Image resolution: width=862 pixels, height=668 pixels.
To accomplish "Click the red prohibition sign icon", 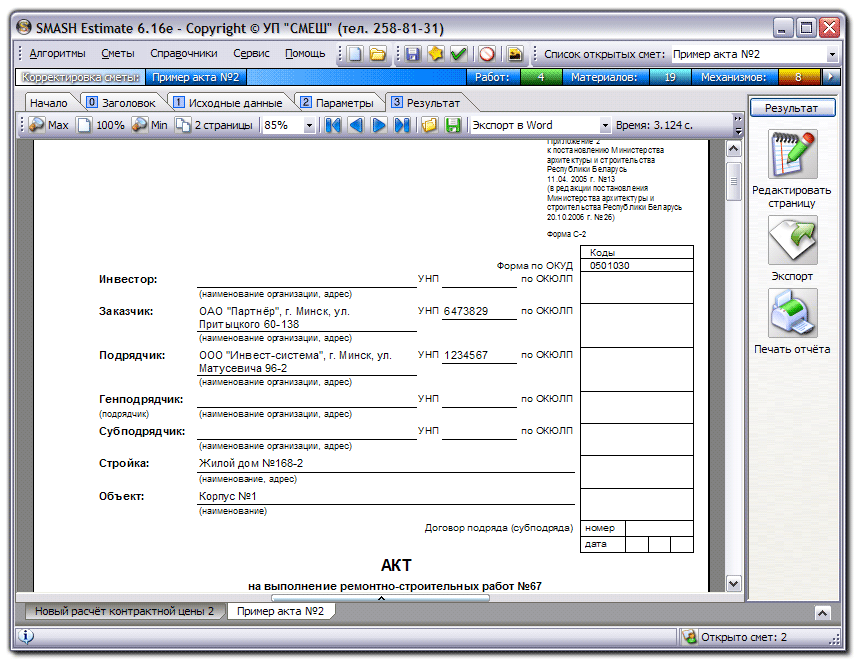I will click(x=487, y=54).
